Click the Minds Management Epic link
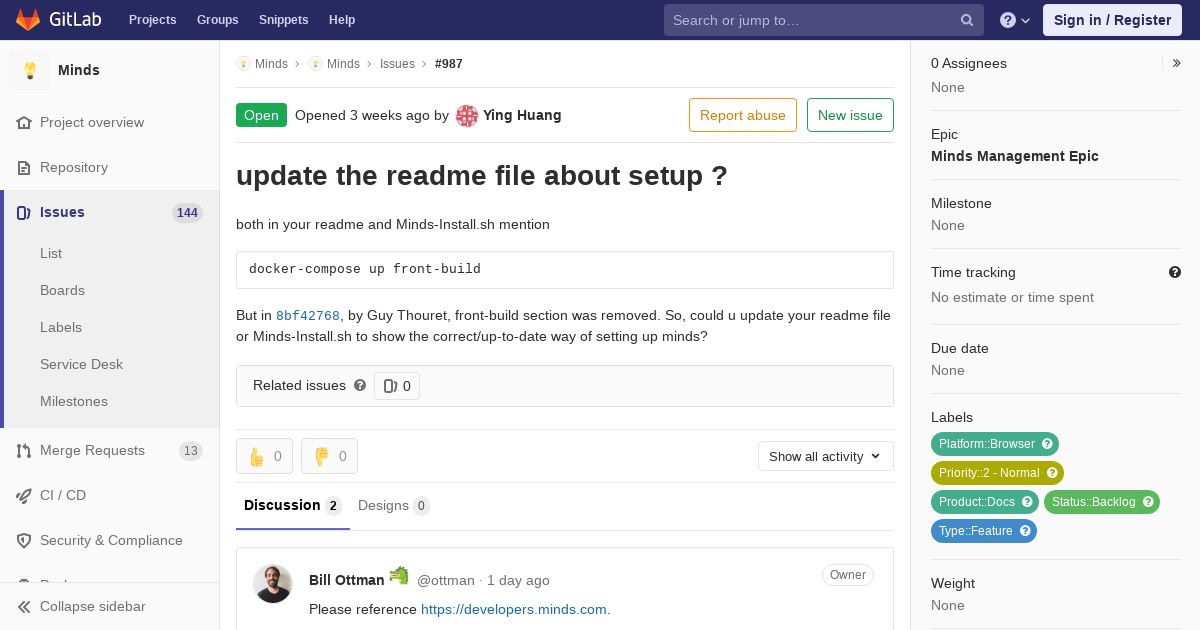The height and width of the screenshot is (630, 1200). [x=1015, y=156]
